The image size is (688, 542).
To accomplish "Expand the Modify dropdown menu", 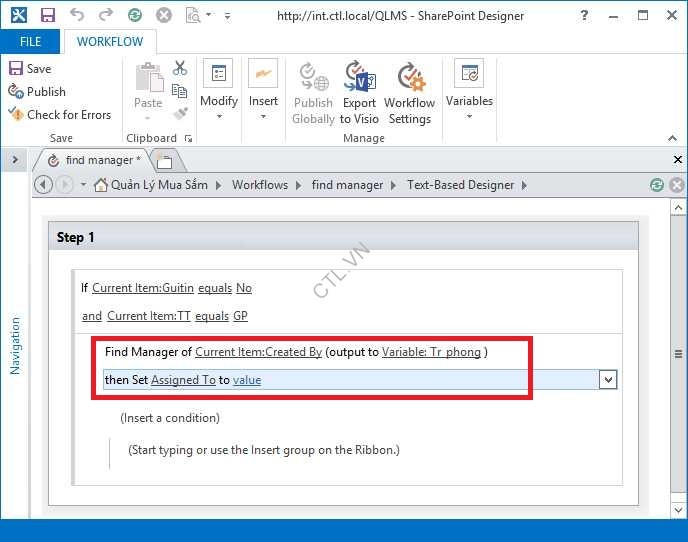I will click(x=218, y=92).
